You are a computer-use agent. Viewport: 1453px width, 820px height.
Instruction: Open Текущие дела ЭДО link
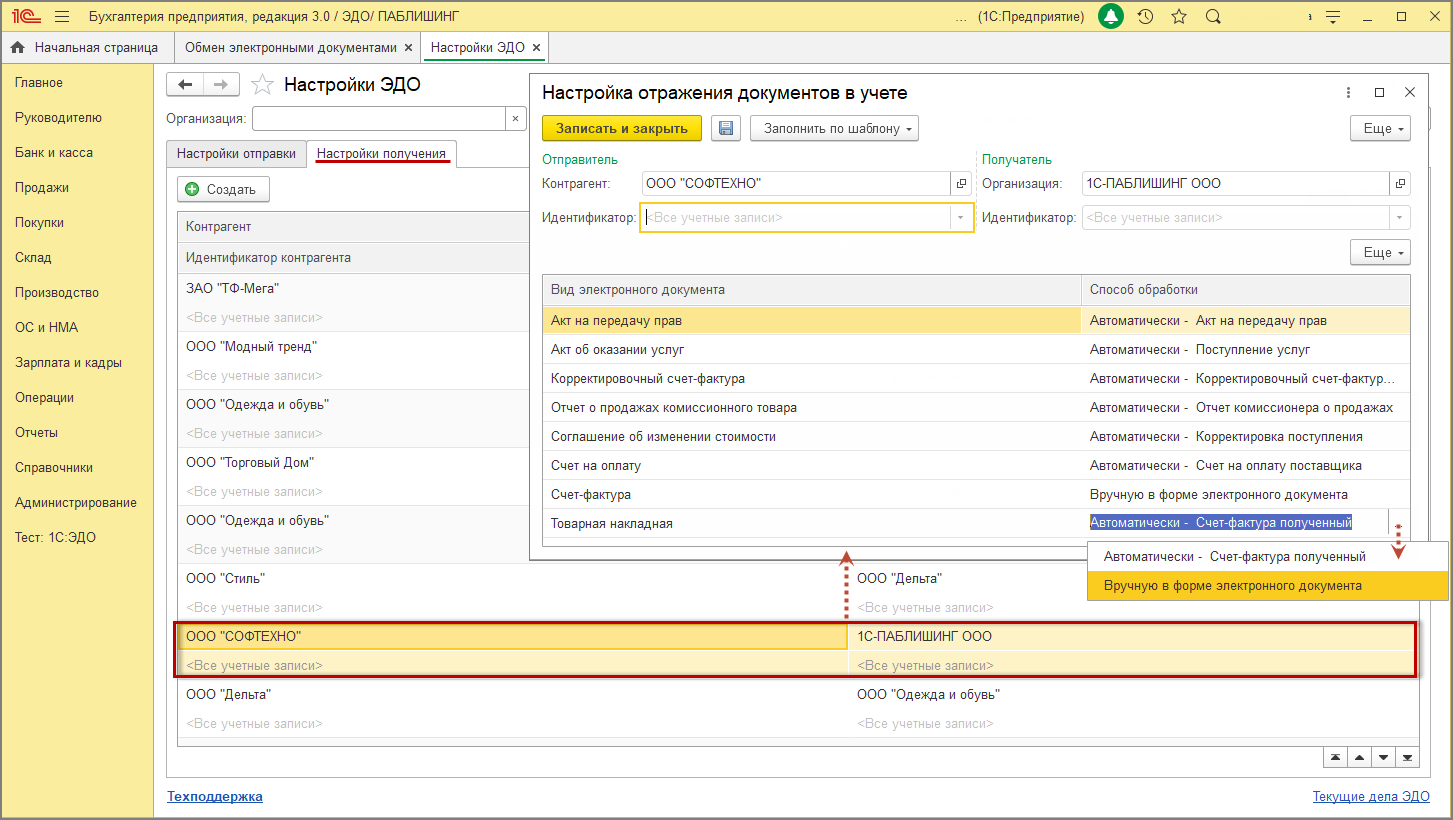tap(1371, 797)
